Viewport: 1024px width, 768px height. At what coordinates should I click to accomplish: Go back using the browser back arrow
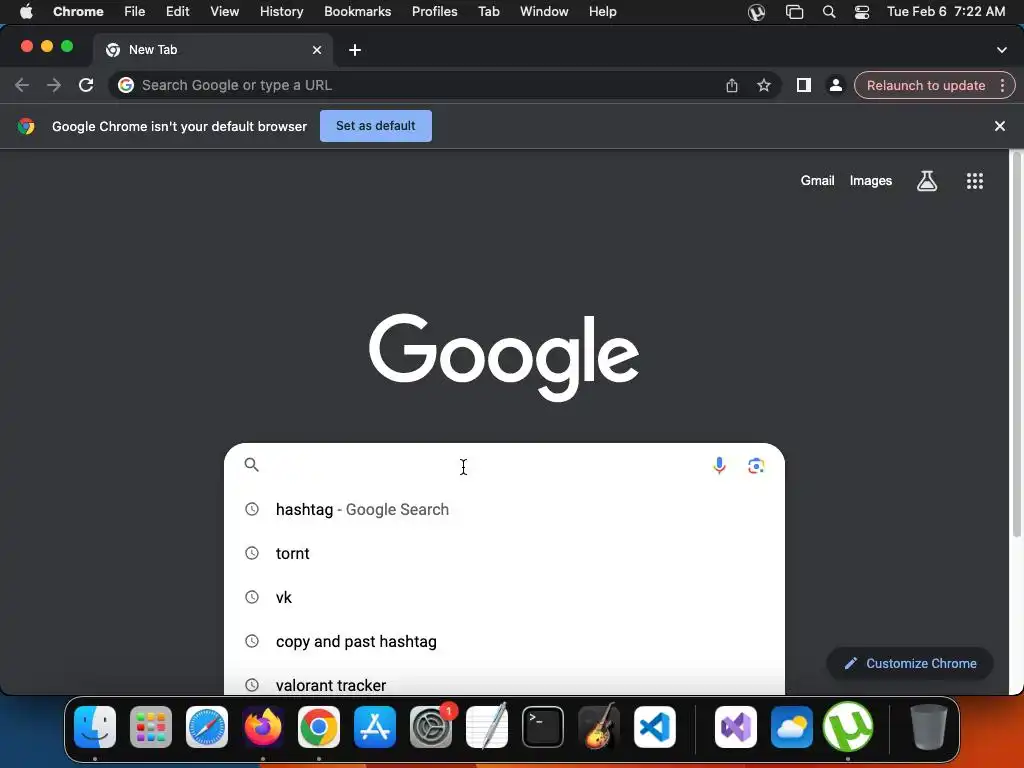(22, 85)
